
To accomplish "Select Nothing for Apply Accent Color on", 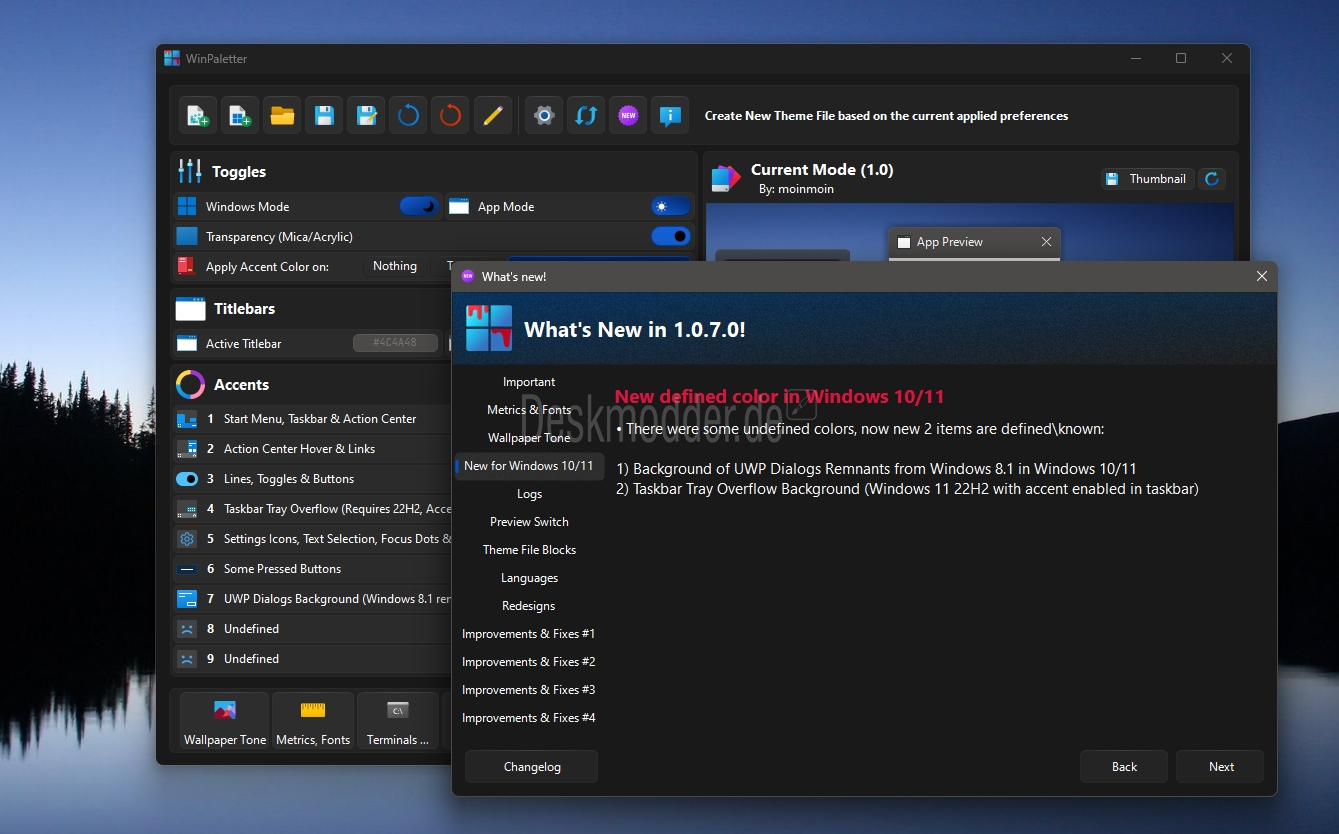I will click(x=395, y=266).
